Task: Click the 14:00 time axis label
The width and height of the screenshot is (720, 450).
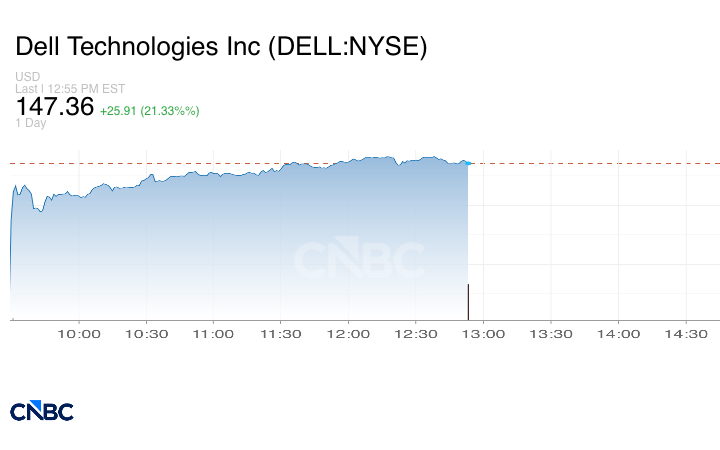Action: click(618, 334)
